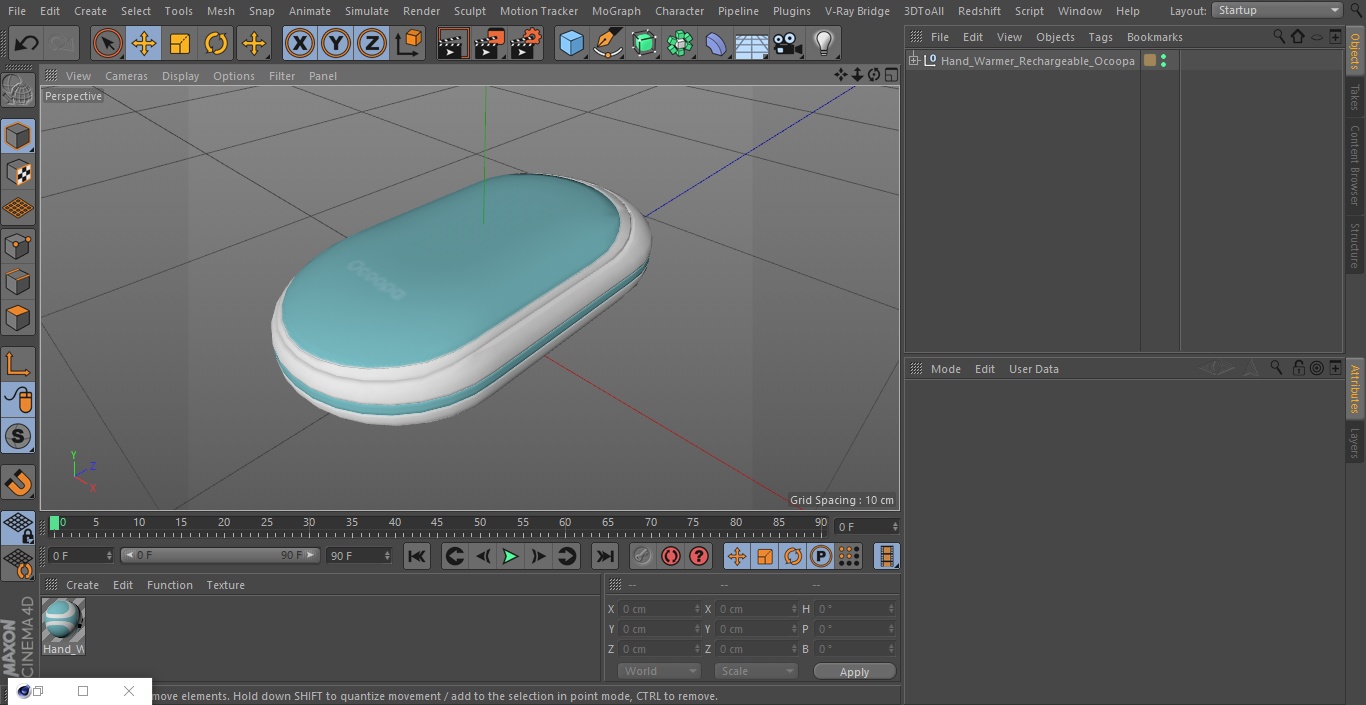
Task: Click the Attribute manager User Data menu
Action: tap(1033, 369)
